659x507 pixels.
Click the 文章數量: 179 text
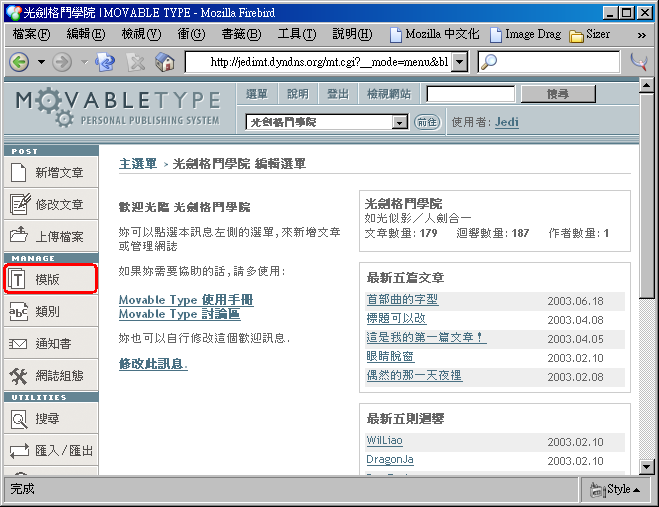point(401,233)
